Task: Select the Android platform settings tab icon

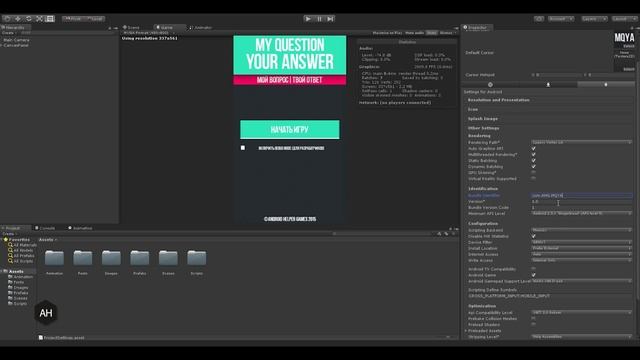Action: tap(606, 84)
